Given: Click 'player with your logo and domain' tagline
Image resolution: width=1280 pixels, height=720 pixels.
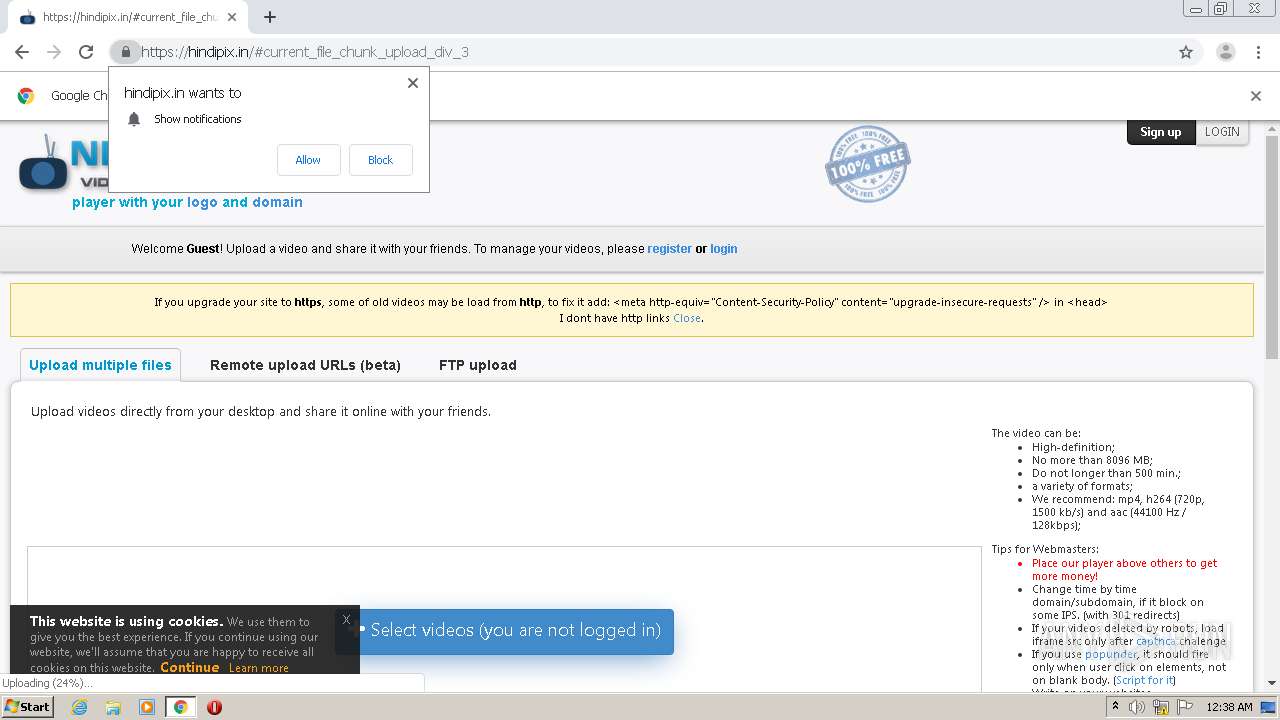Looking at the screenshot, I should coord(187,202).
